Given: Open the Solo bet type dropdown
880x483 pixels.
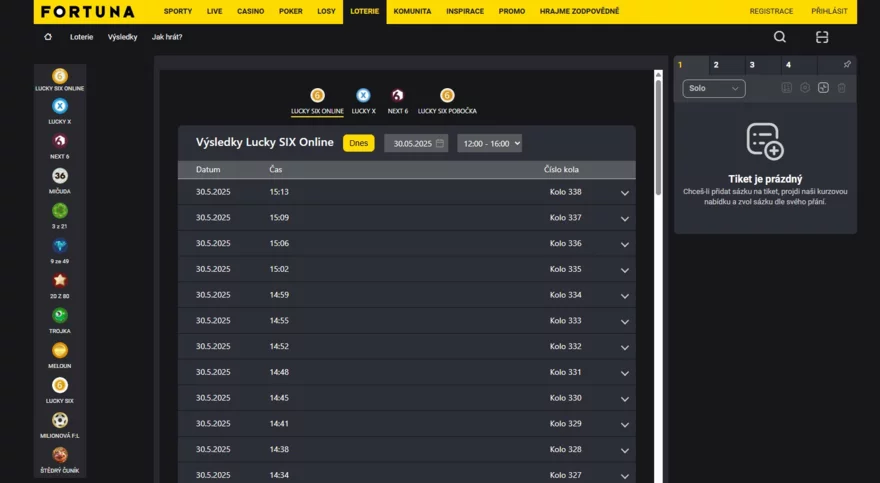Looking at the screenshot, I should point(714,88).
